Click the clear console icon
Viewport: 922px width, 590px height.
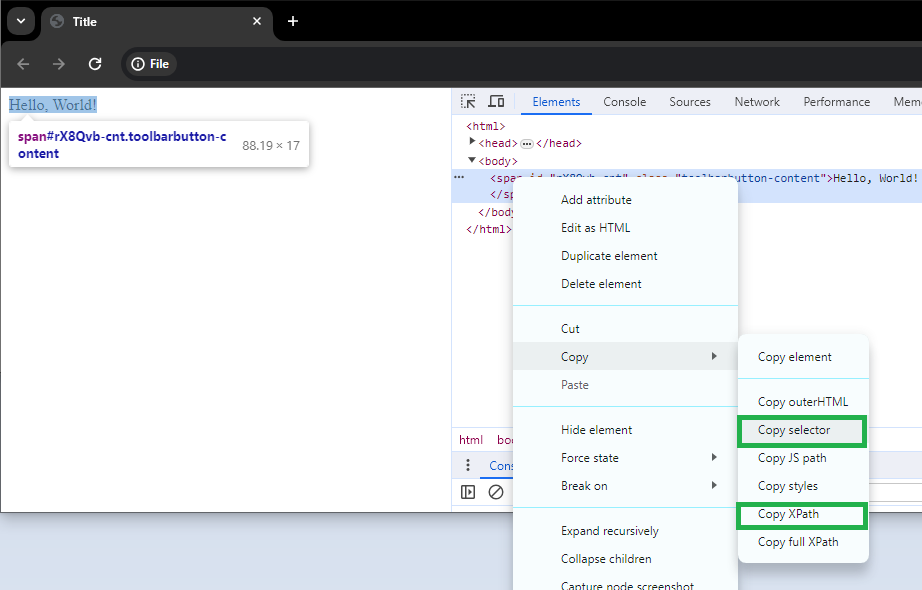pyautogui.click(x=496, y=492)
